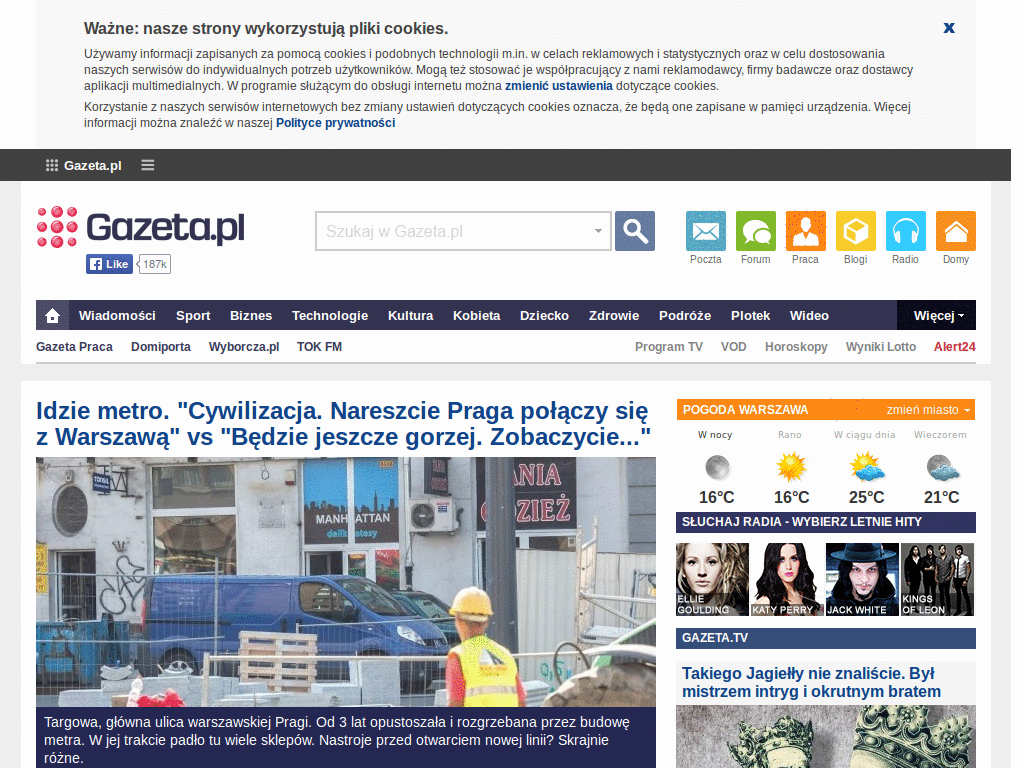The image size is (1024, 768).
Task: Open the Wideo section
Action: pyautogui.click(x=809, y=315)
